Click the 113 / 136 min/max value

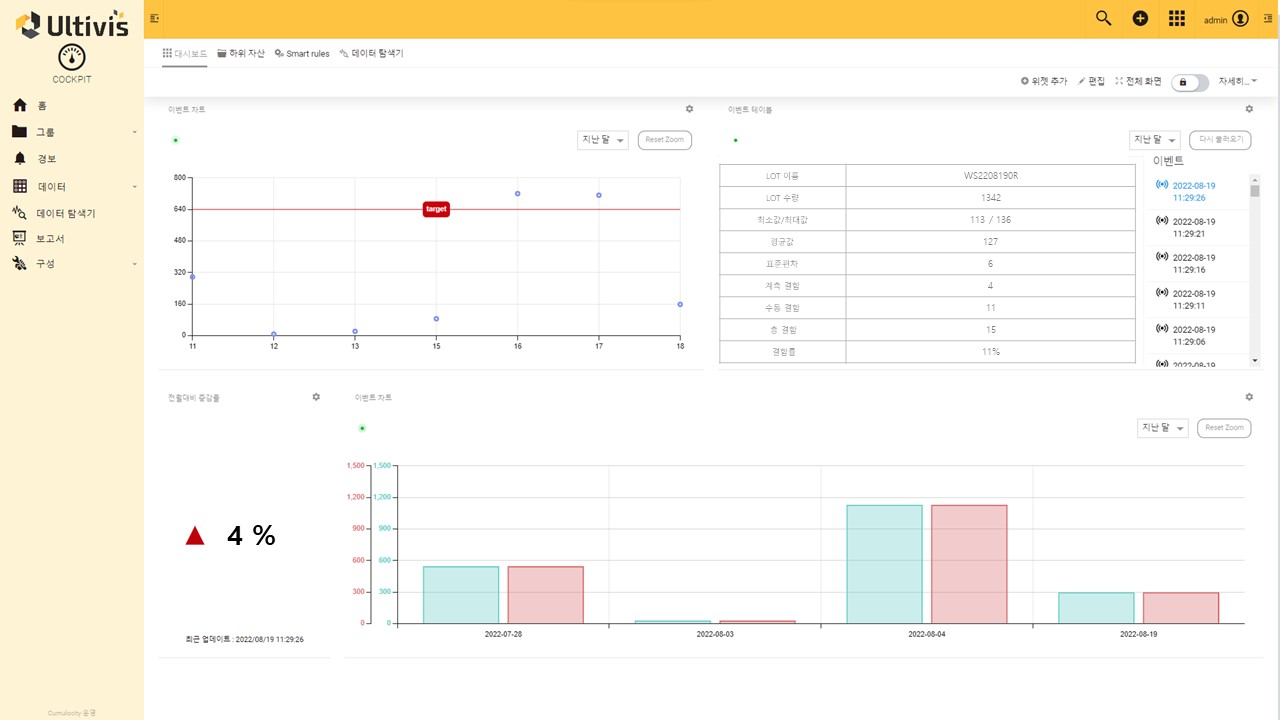click(990, 220)
